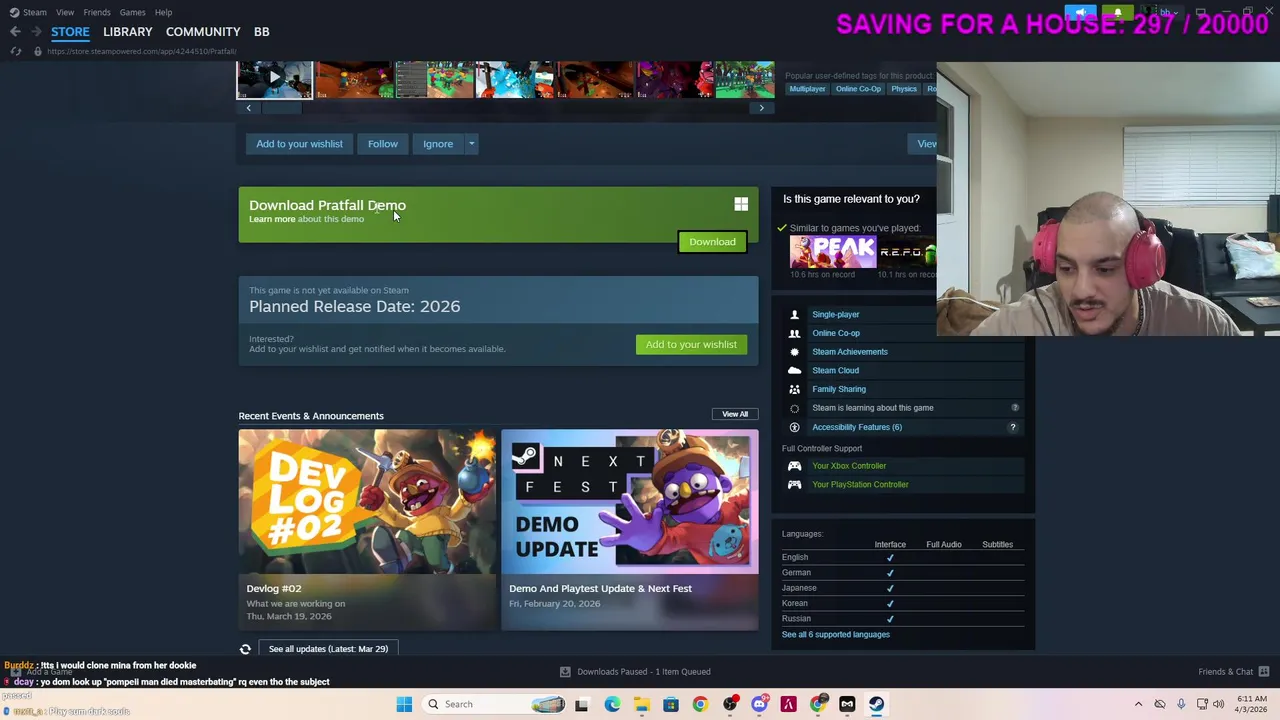Click the Windows platform icon on the demo banner

741,204
